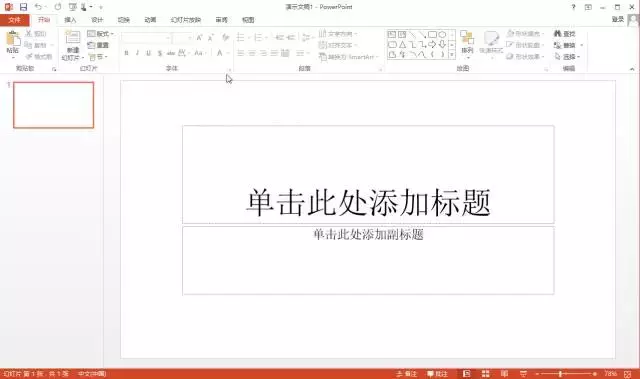Switch to the Transitions tab

tap(124, 20)
